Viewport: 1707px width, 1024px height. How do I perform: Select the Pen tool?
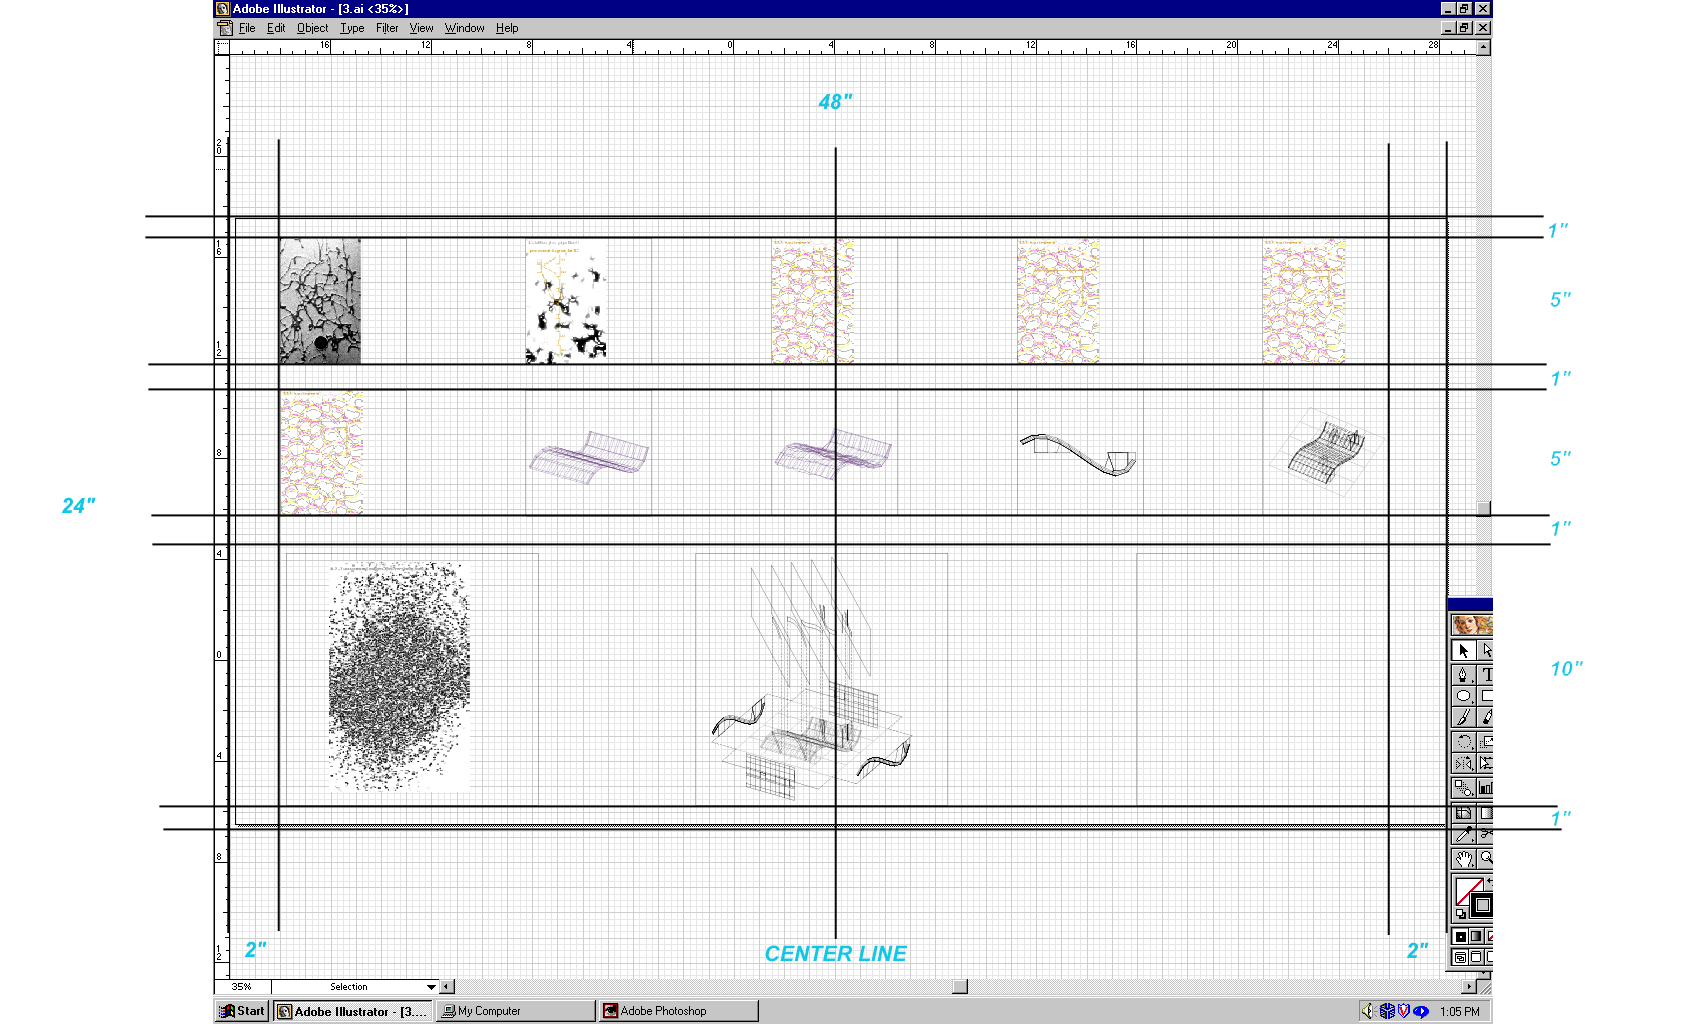click(x=1463, y=675)
